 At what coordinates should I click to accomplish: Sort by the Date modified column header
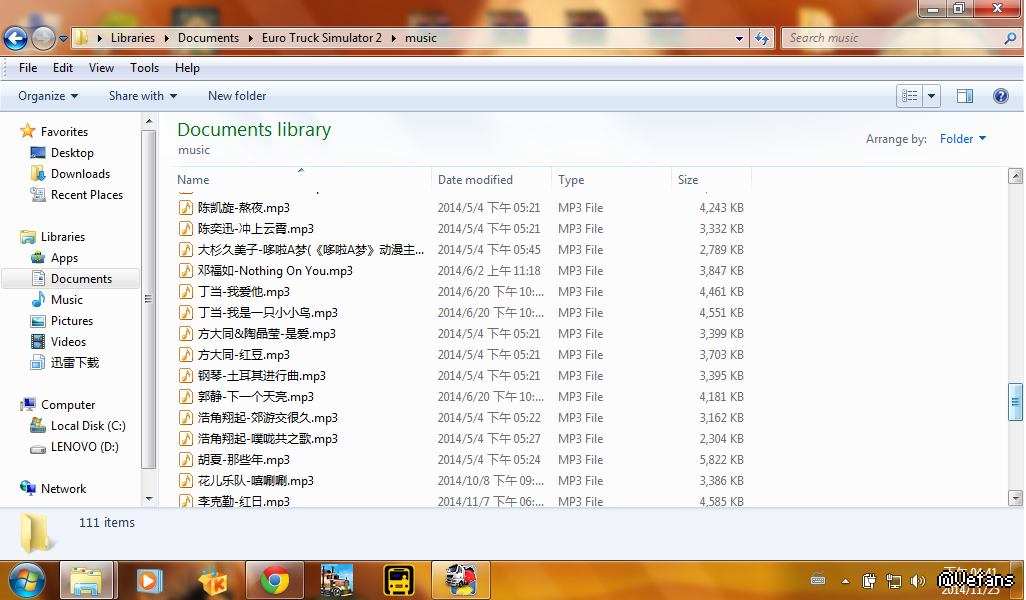pos(491,180)
